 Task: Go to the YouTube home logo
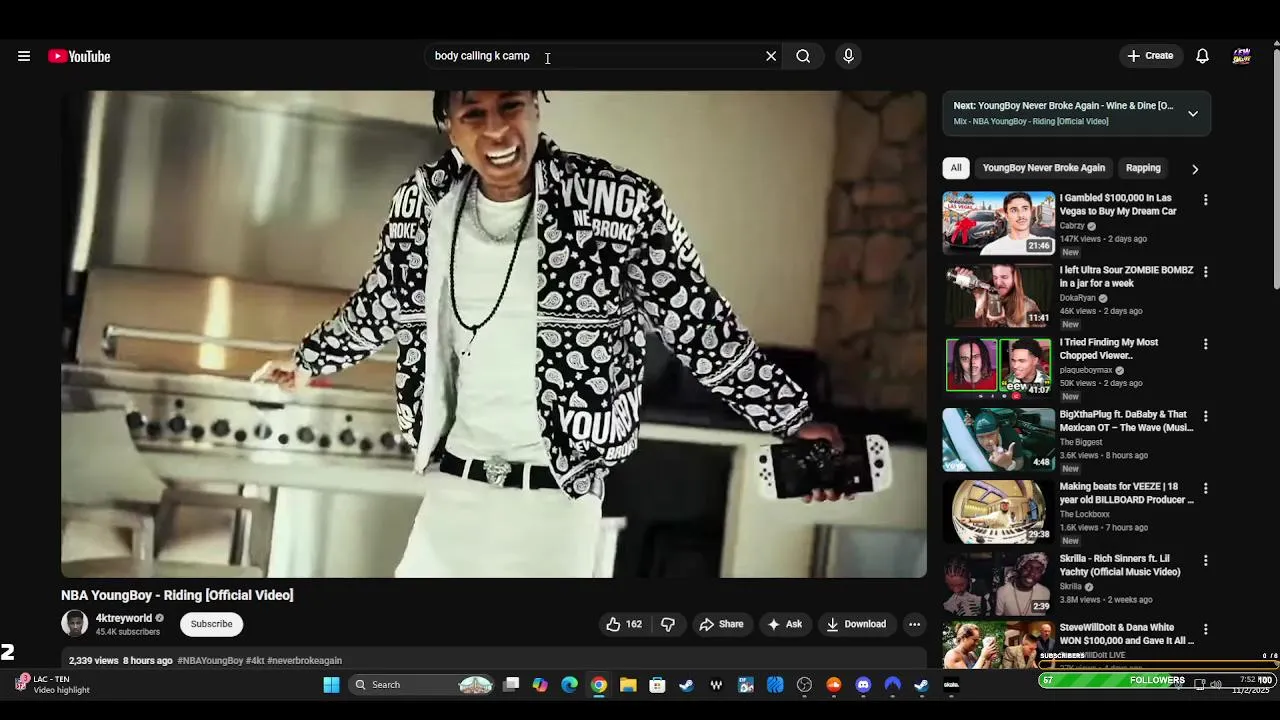click(79, 56)
